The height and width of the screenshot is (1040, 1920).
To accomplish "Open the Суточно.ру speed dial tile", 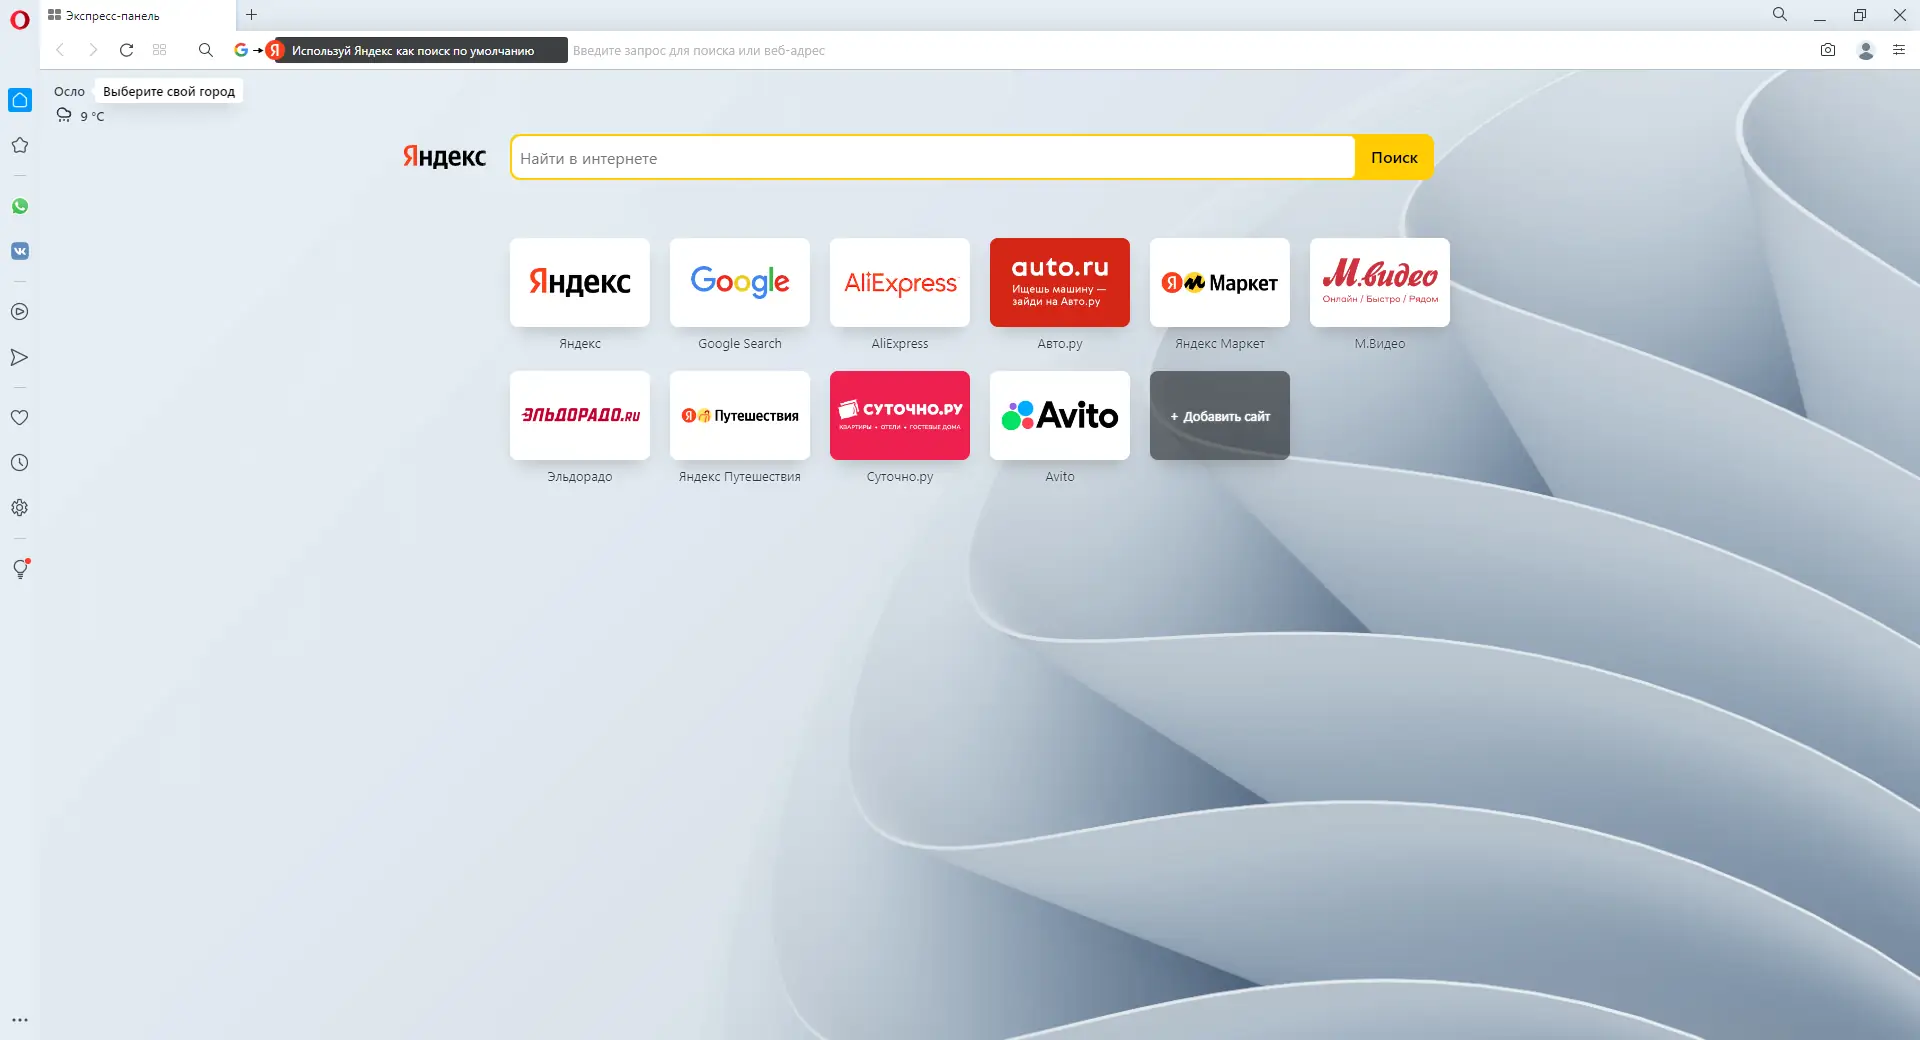I will coord(900,415).
